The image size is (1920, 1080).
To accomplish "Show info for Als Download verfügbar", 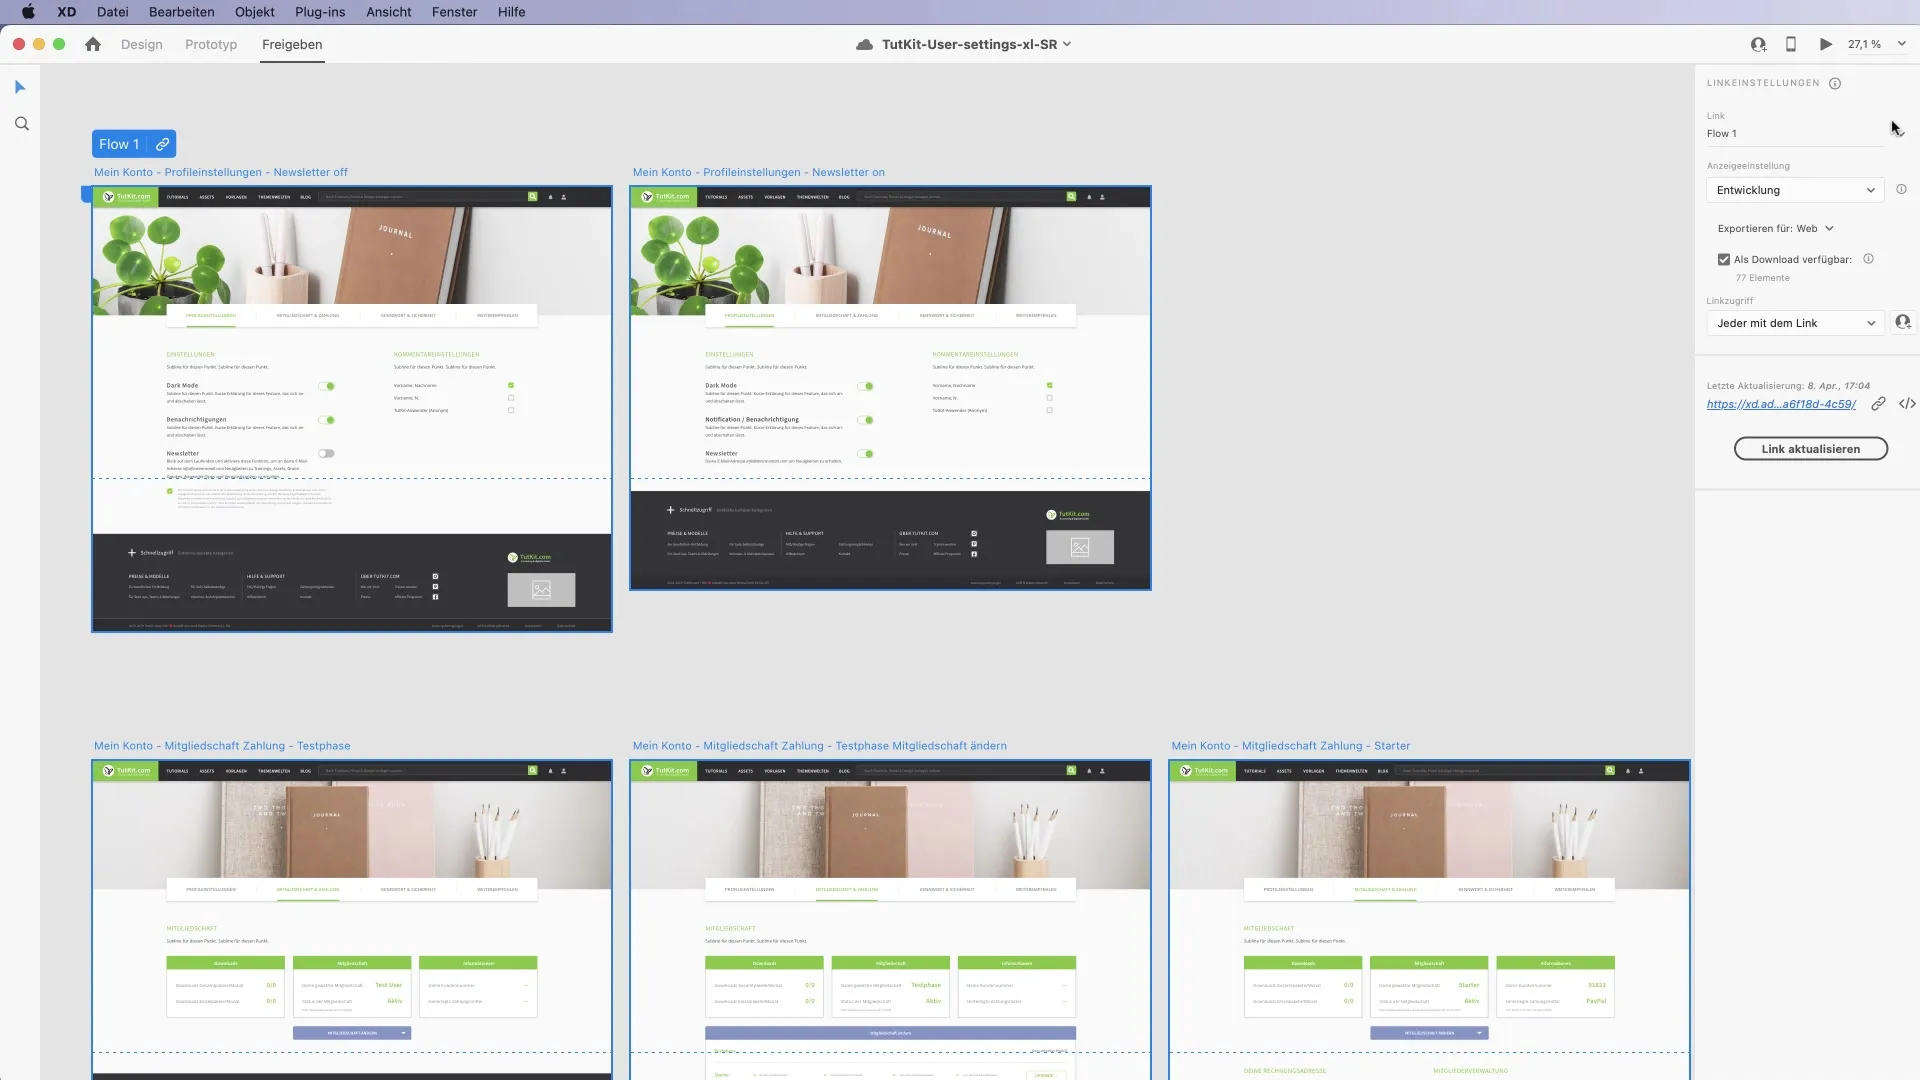I will (x=1868, y=259).
